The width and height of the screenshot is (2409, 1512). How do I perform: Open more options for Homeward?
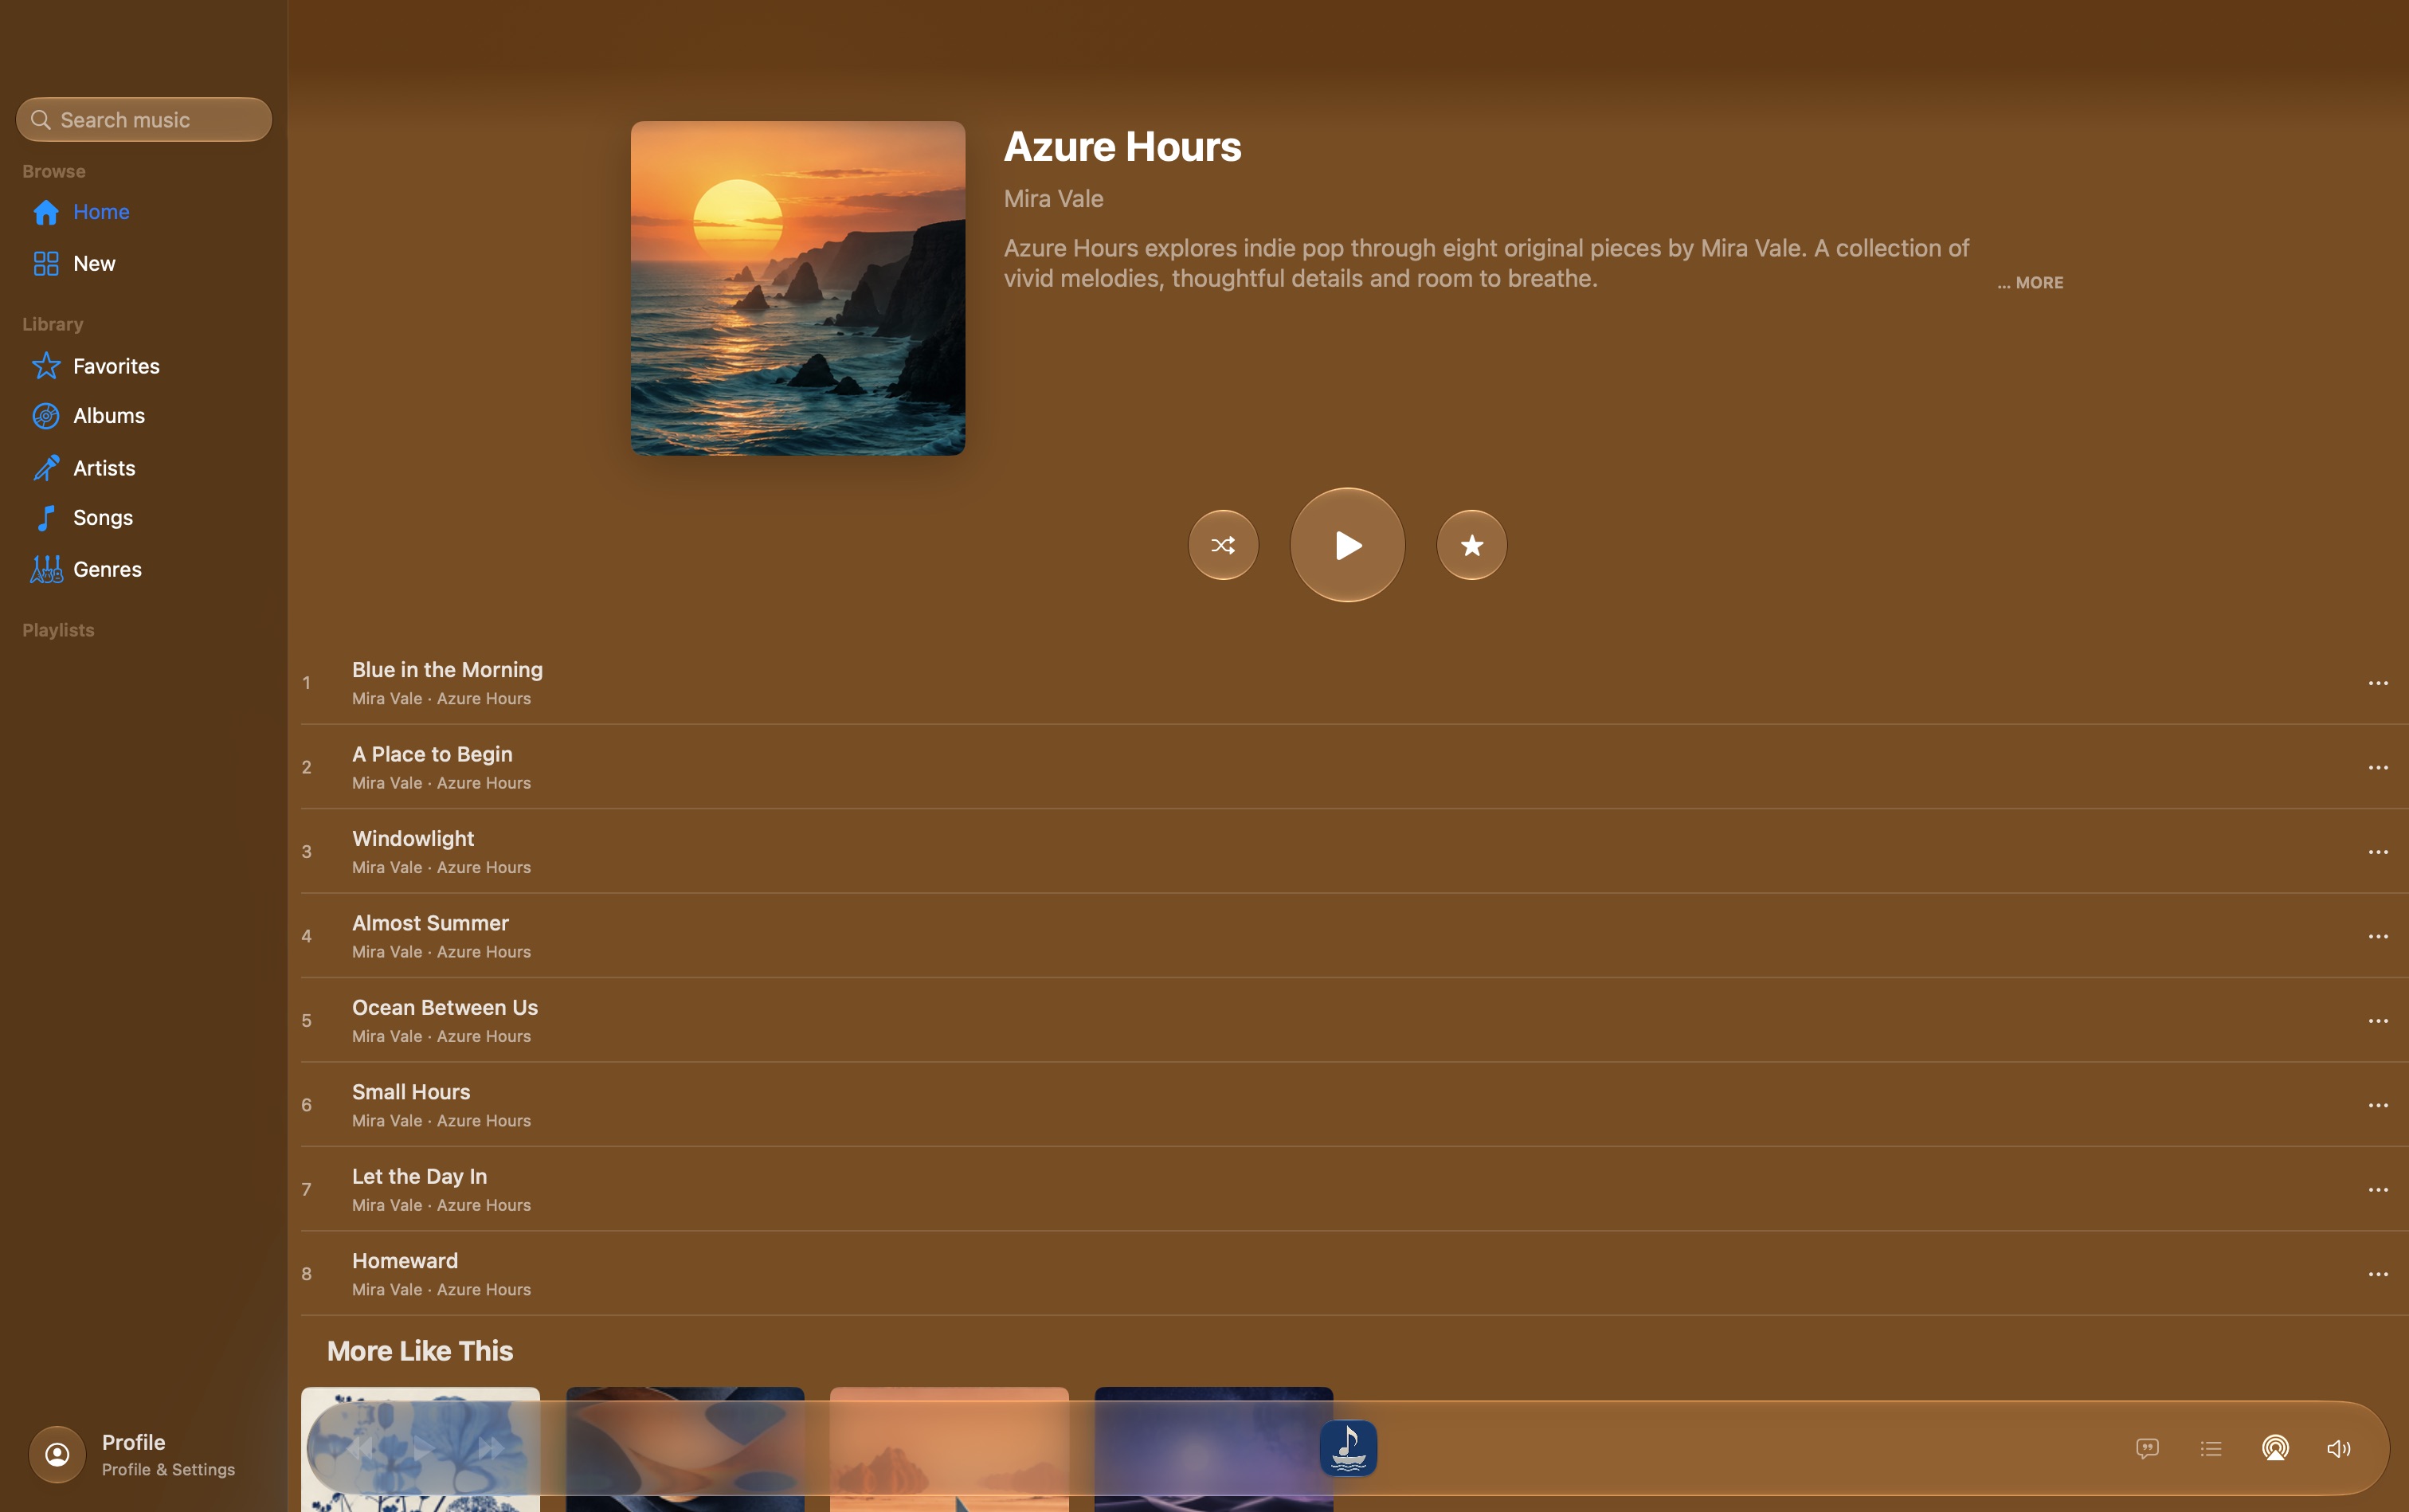click(x=2377, y=1274)
